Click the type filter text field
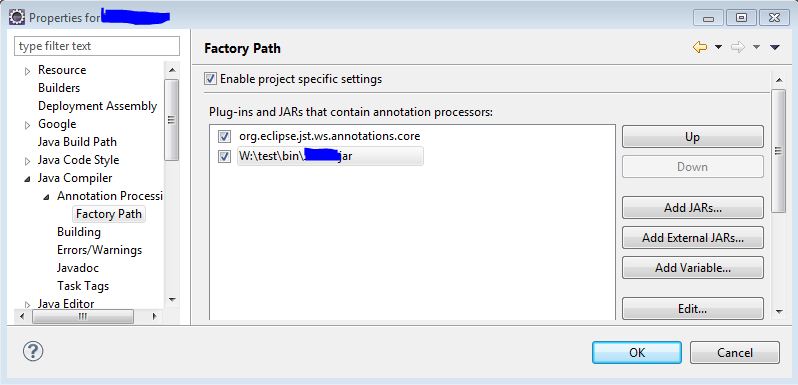 tap(97, 46)
